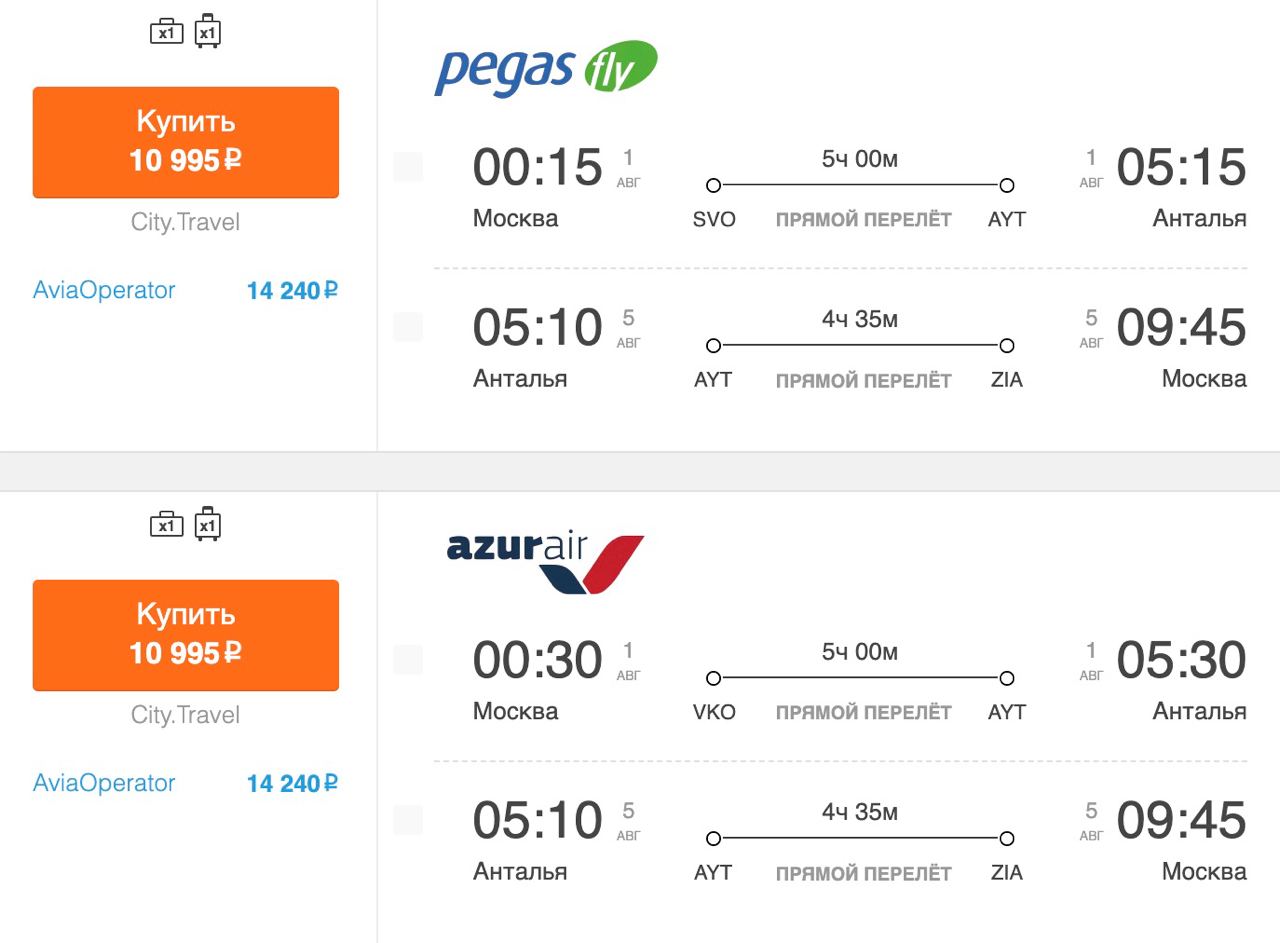
Task: Click 14 240 ₽ price on Pegas ticket
Action: pos(292,291)
